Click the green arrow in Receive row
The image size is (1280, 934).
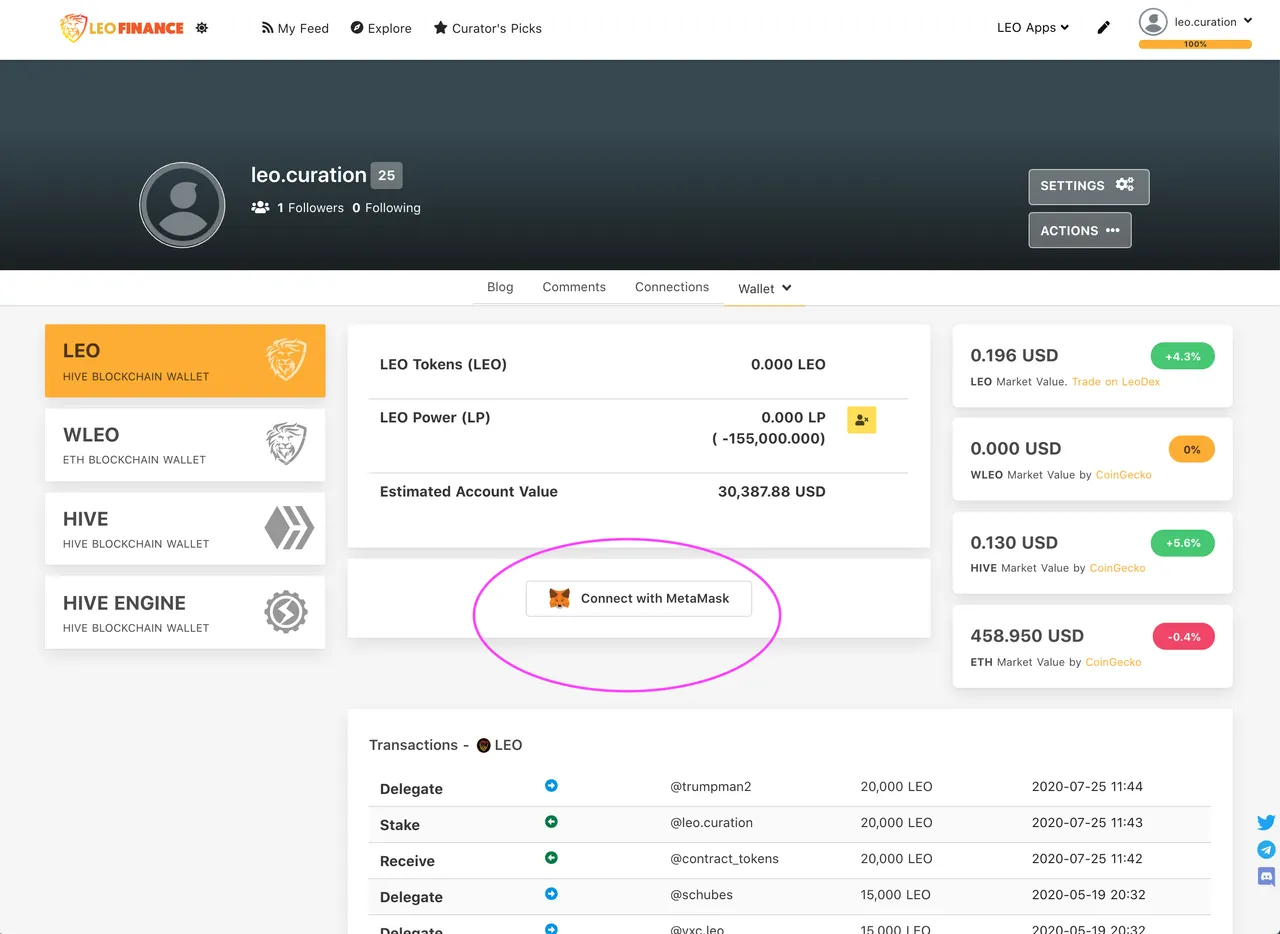click(551, 858)
